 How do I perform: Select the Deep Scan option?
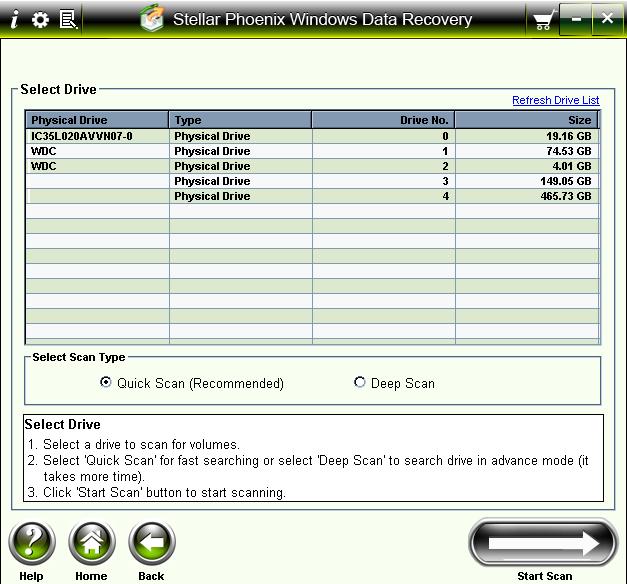point(360,383)
